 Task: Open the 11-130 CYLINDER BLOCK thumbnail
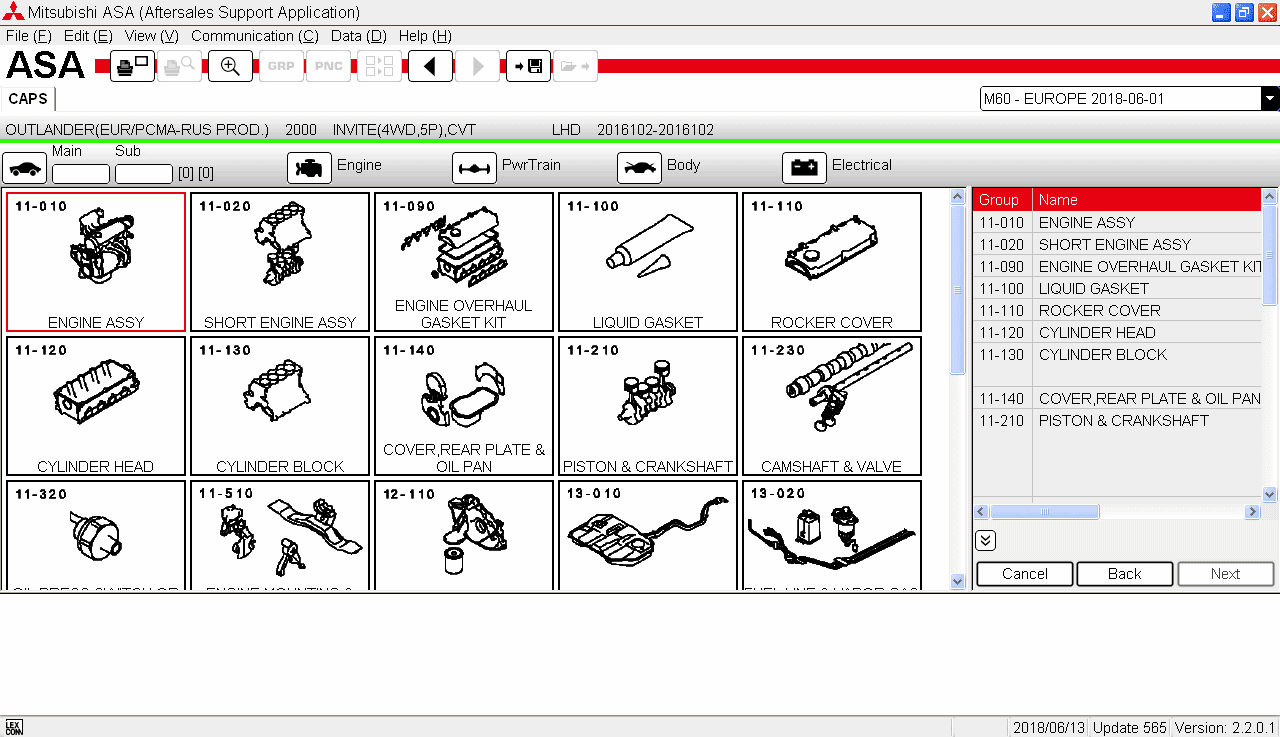click(280, 406)
